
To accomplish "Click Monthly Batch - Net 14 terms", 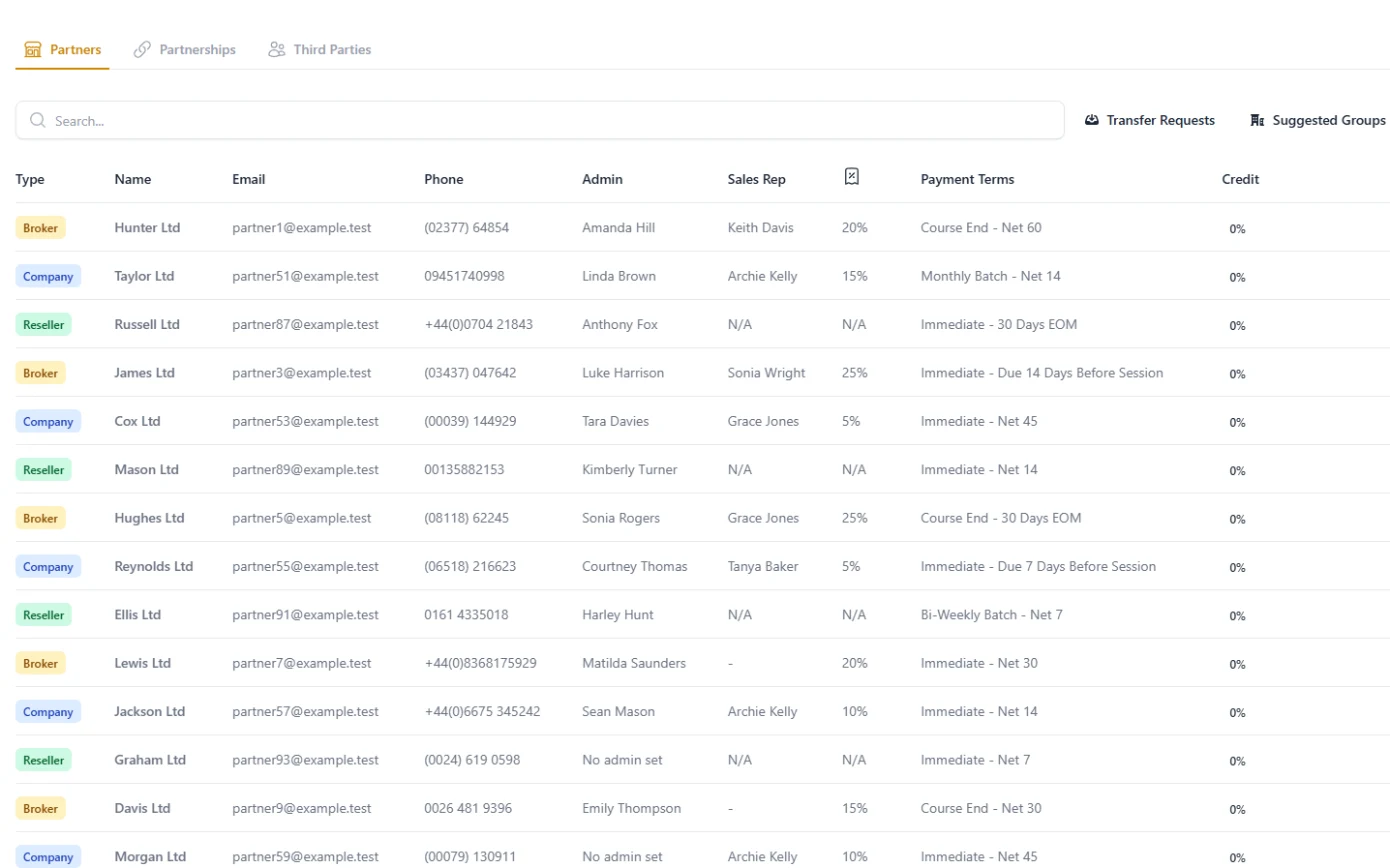I will tap(991, 276).
